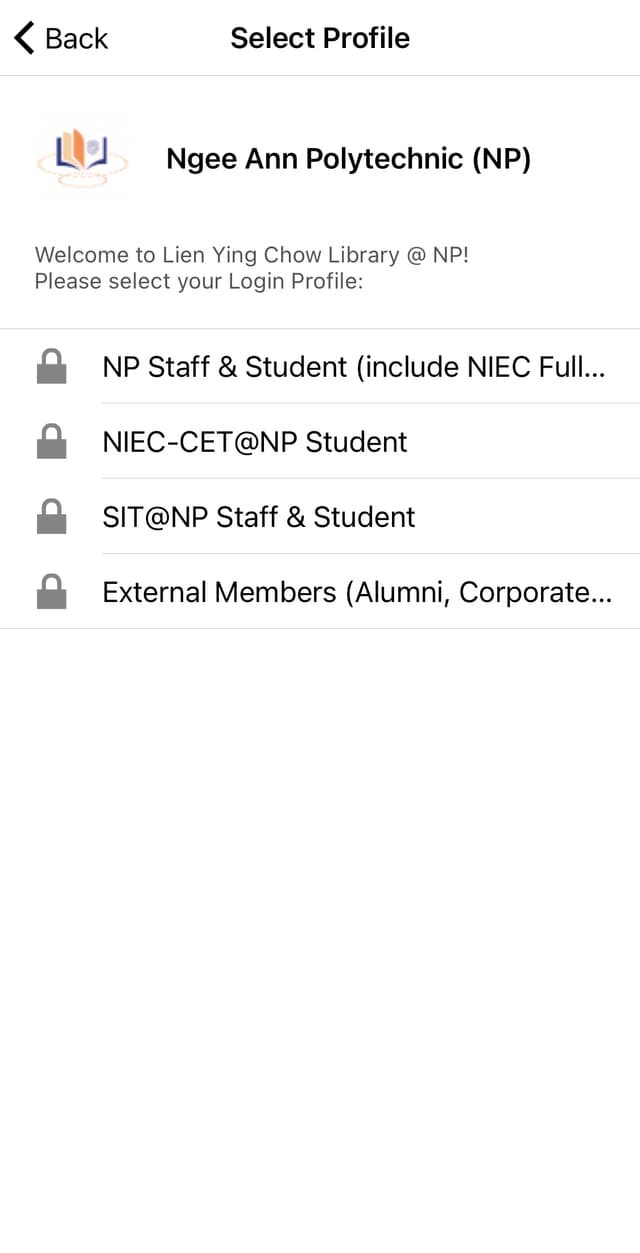The image size is (640, 1253).
Task: Tap the lock icon next to NIEC-CET@NP Student
Action: point(51,442)
